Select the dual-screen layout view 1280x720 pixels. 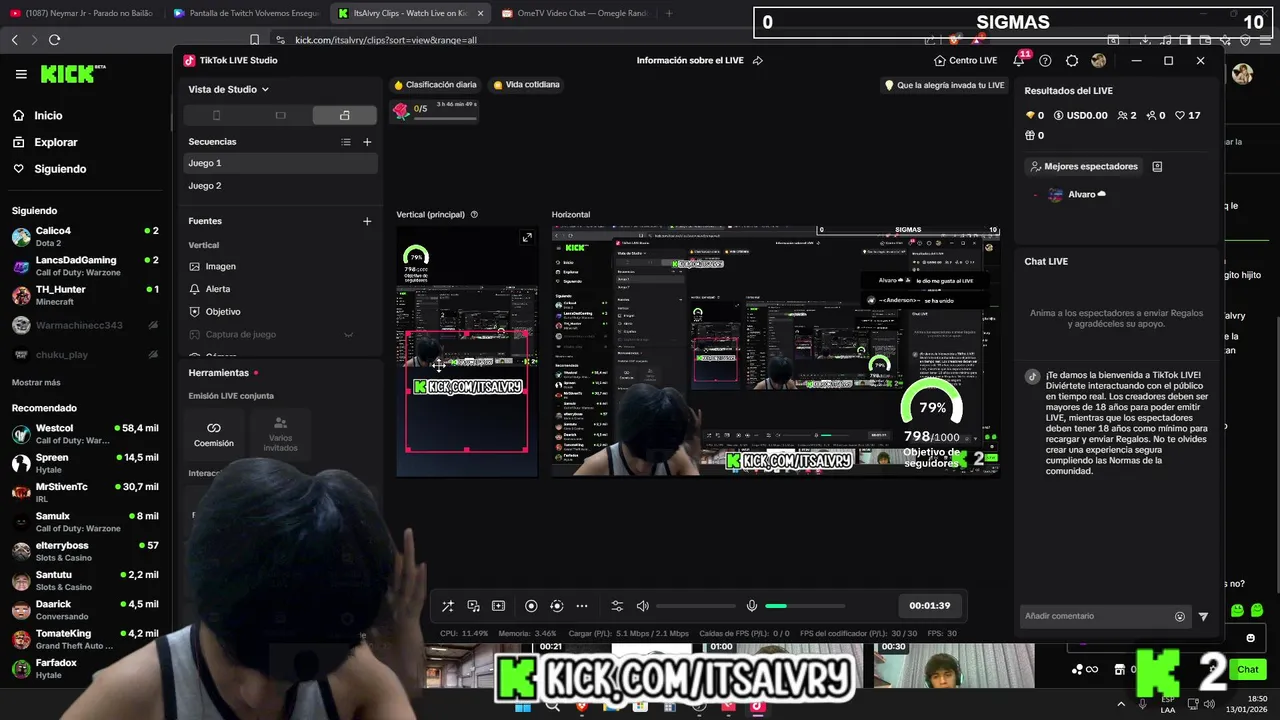[x=344, y=115]
